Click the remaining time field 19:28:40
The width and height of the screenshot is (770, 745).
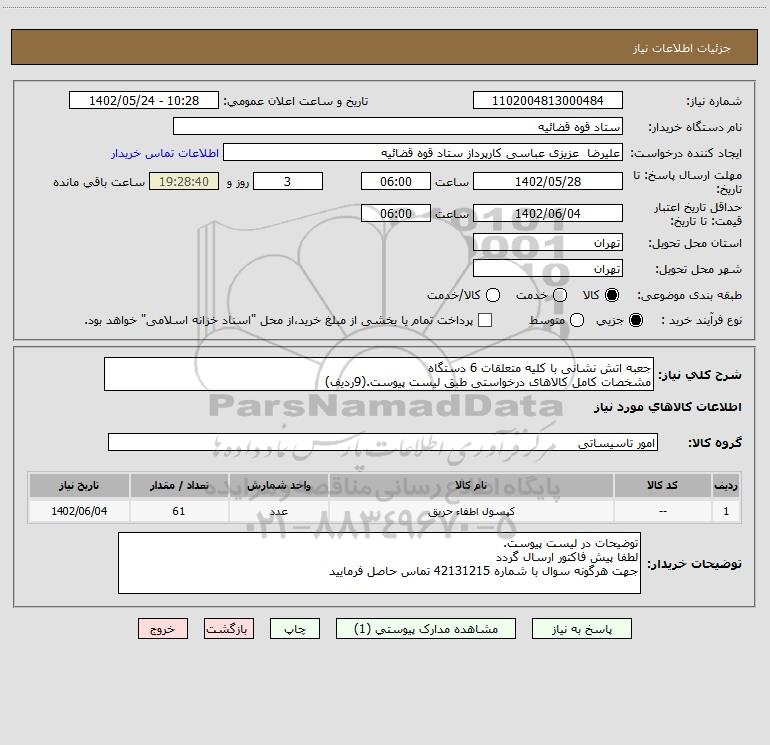click(184, 181)
